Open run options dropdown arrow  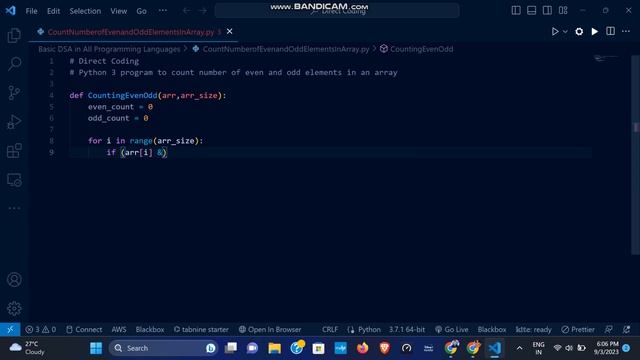565,31
